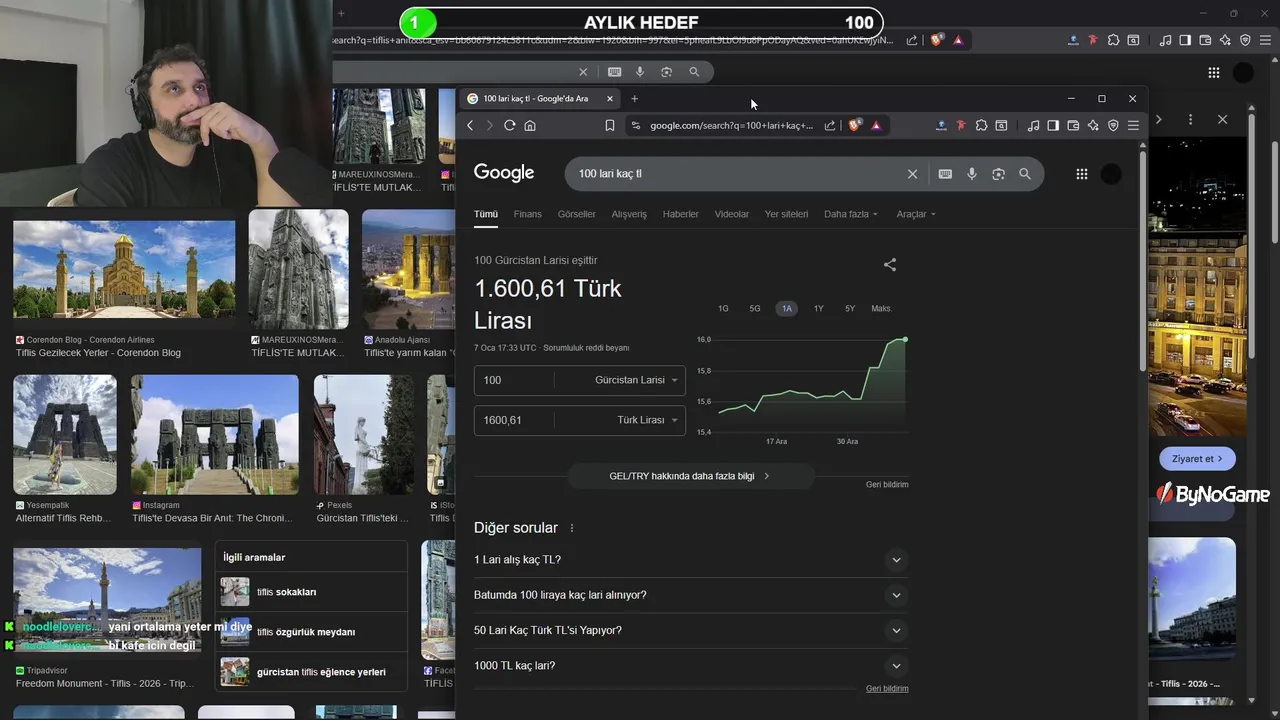Switch to Alışveriş tab
The height and width of the screenshot is (720, 1280).
pos(629,214)
